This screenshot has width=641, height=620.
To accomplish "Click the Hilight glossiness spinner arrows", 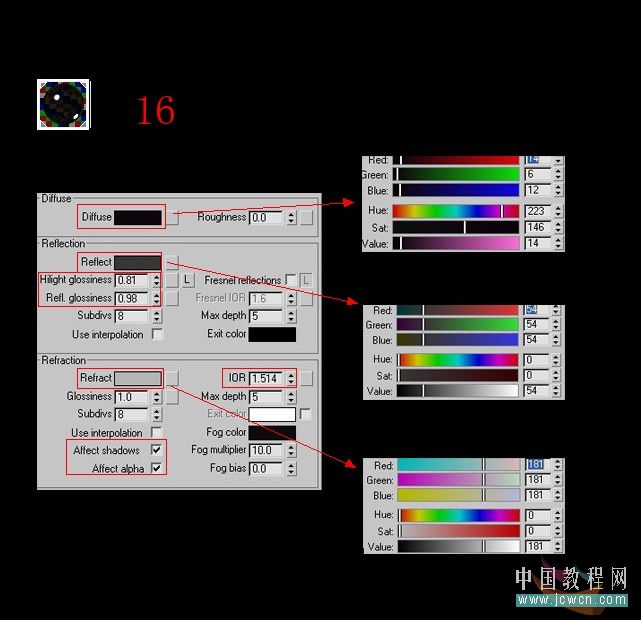I will coord(157,280).
